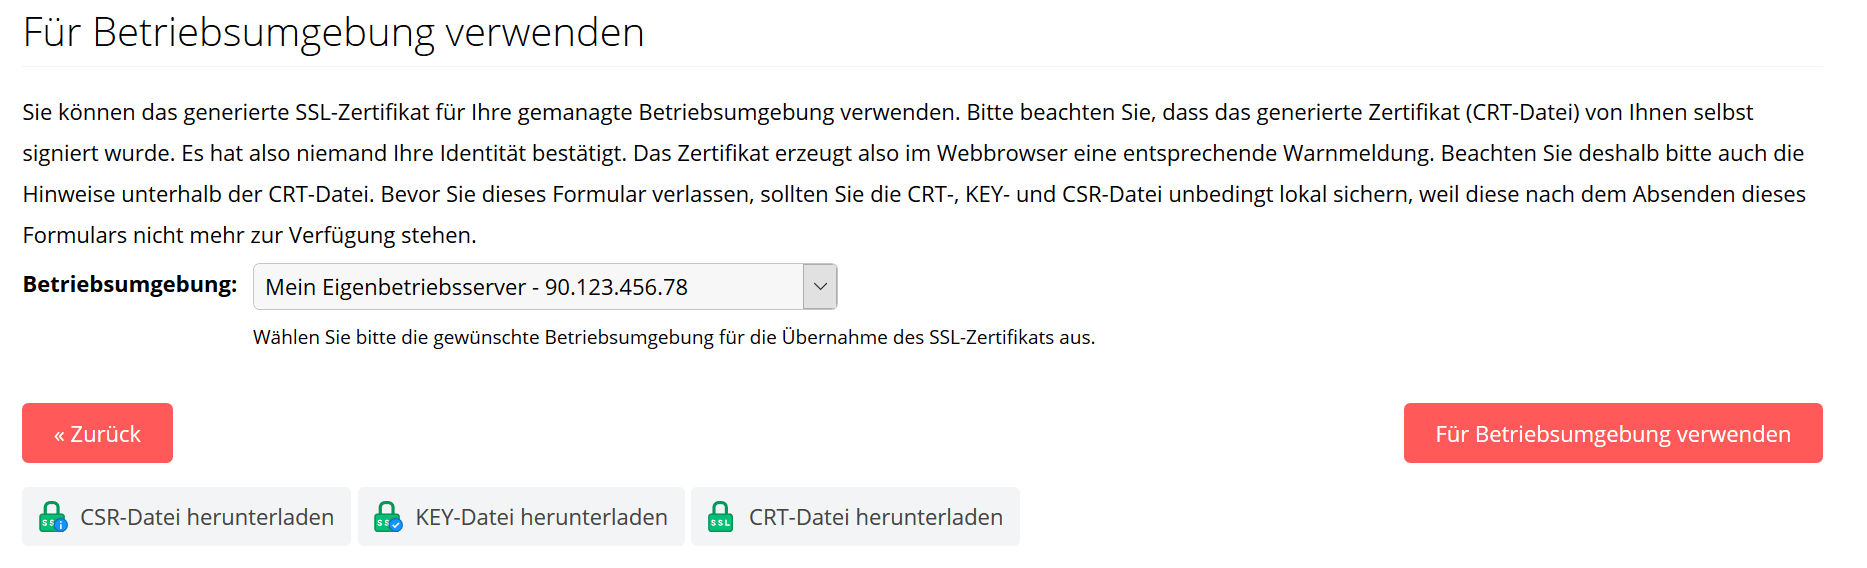Open the Mein Eigenbetriebsserver combo box
1867x568 pixels.
tap(545, 287)
